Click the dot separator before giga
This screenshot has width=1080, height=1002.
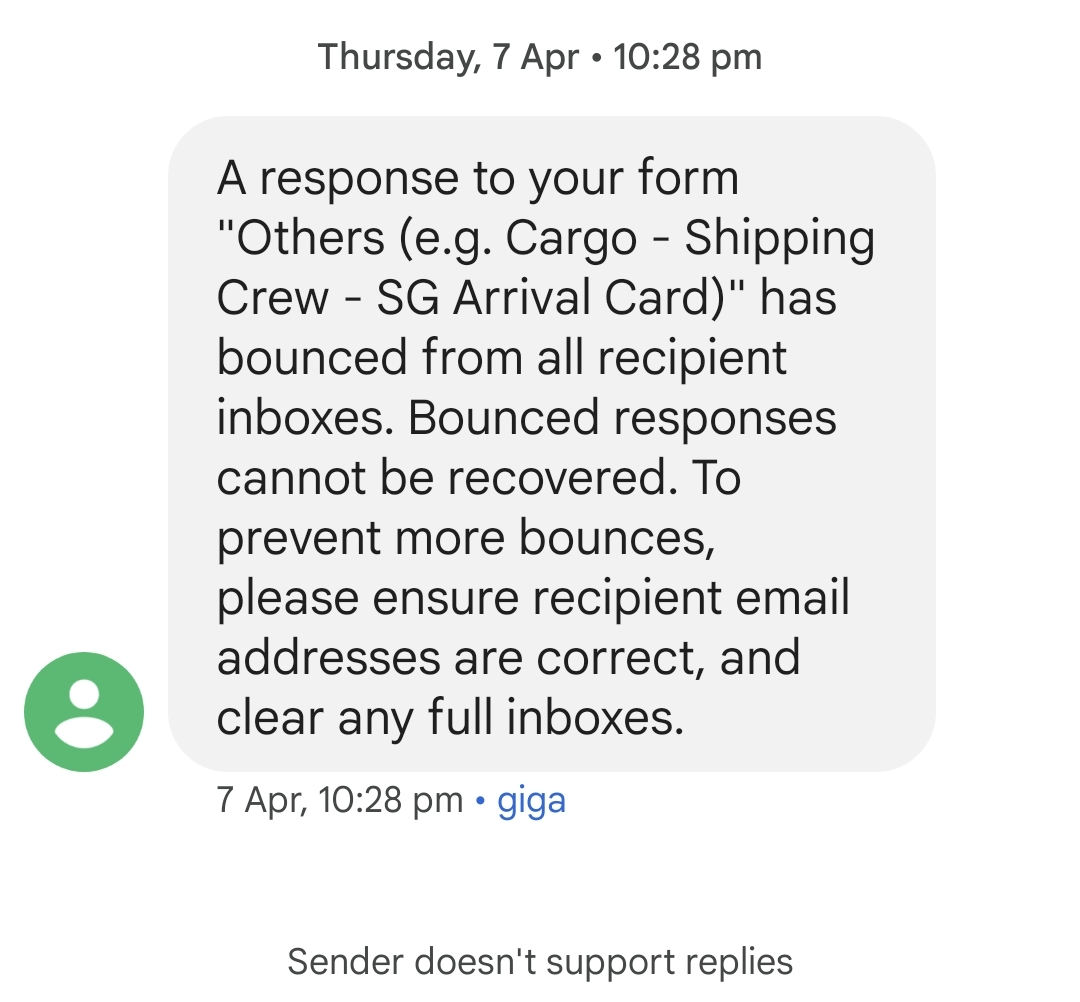pyautogui.click(x=483, y=799)
